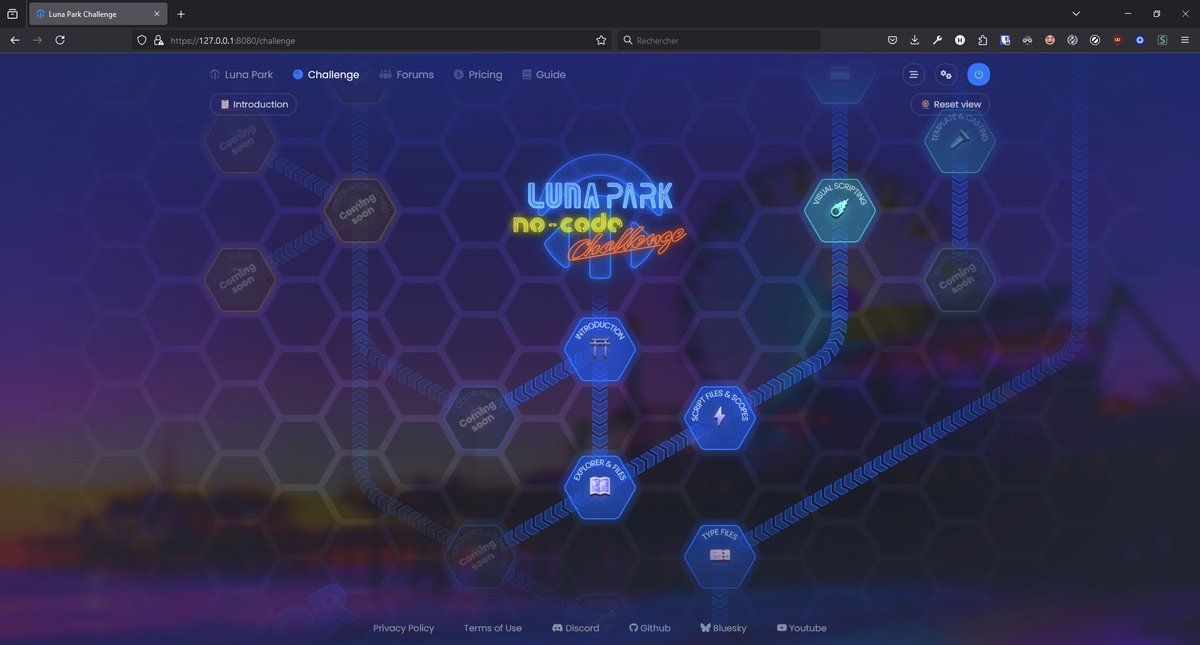Open the Github footer link
The height and width of the screenshot is (645, 1200).
(x=650, y=628)
